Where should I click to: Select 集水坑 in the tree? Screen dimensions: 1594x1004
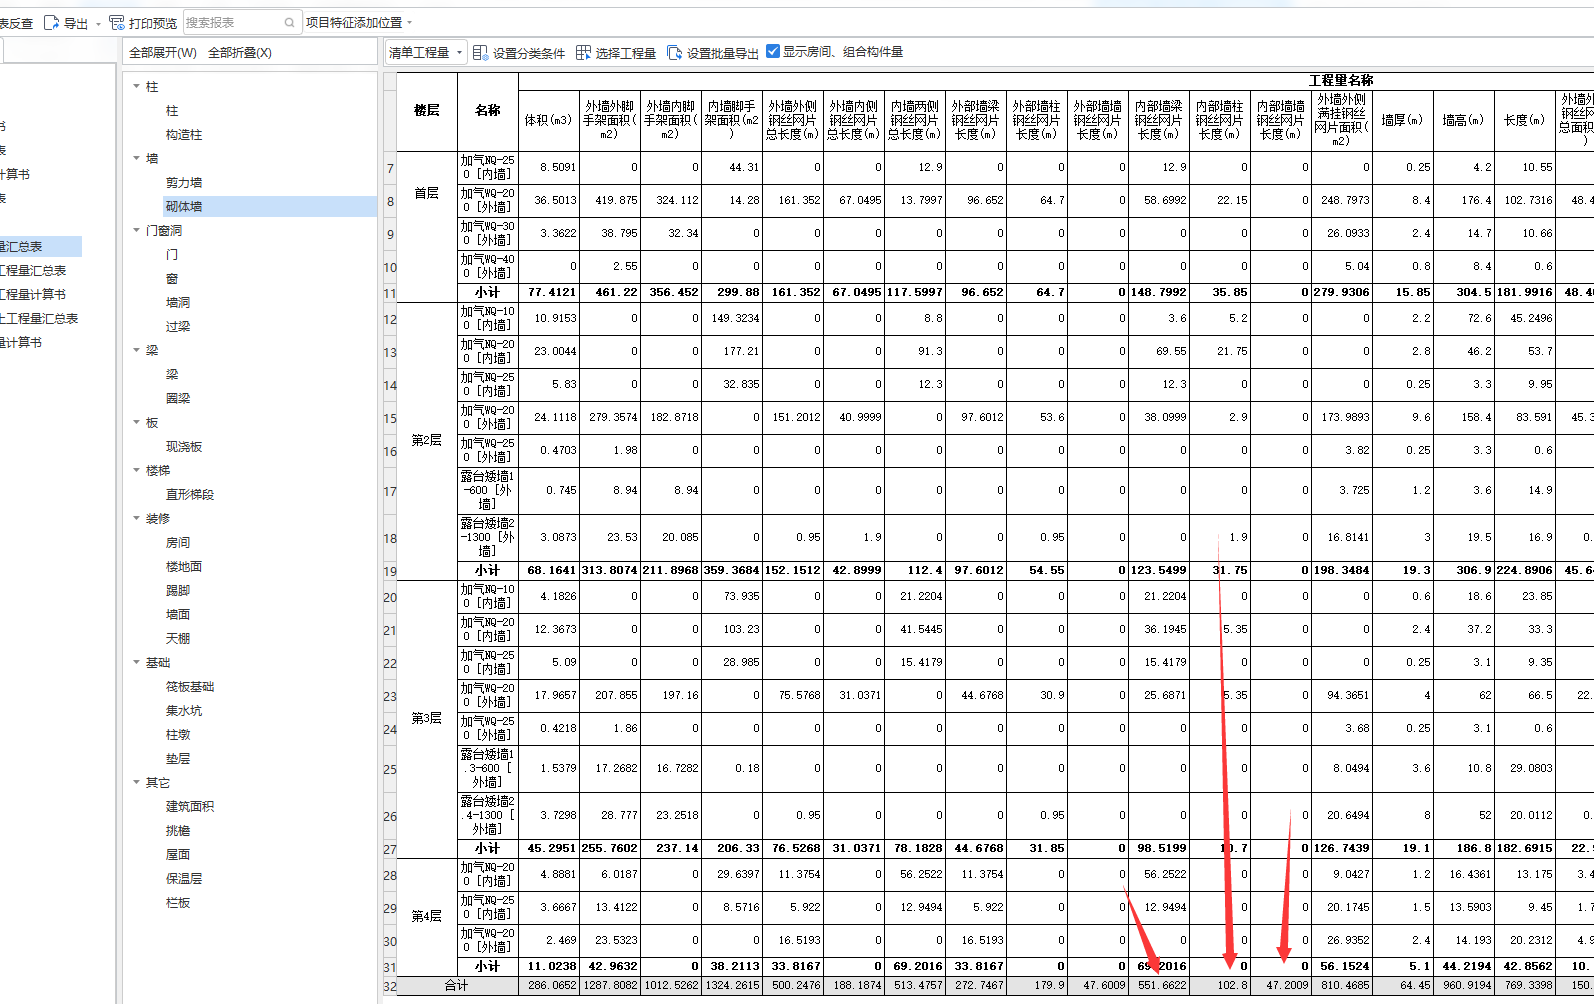(184, 710)
